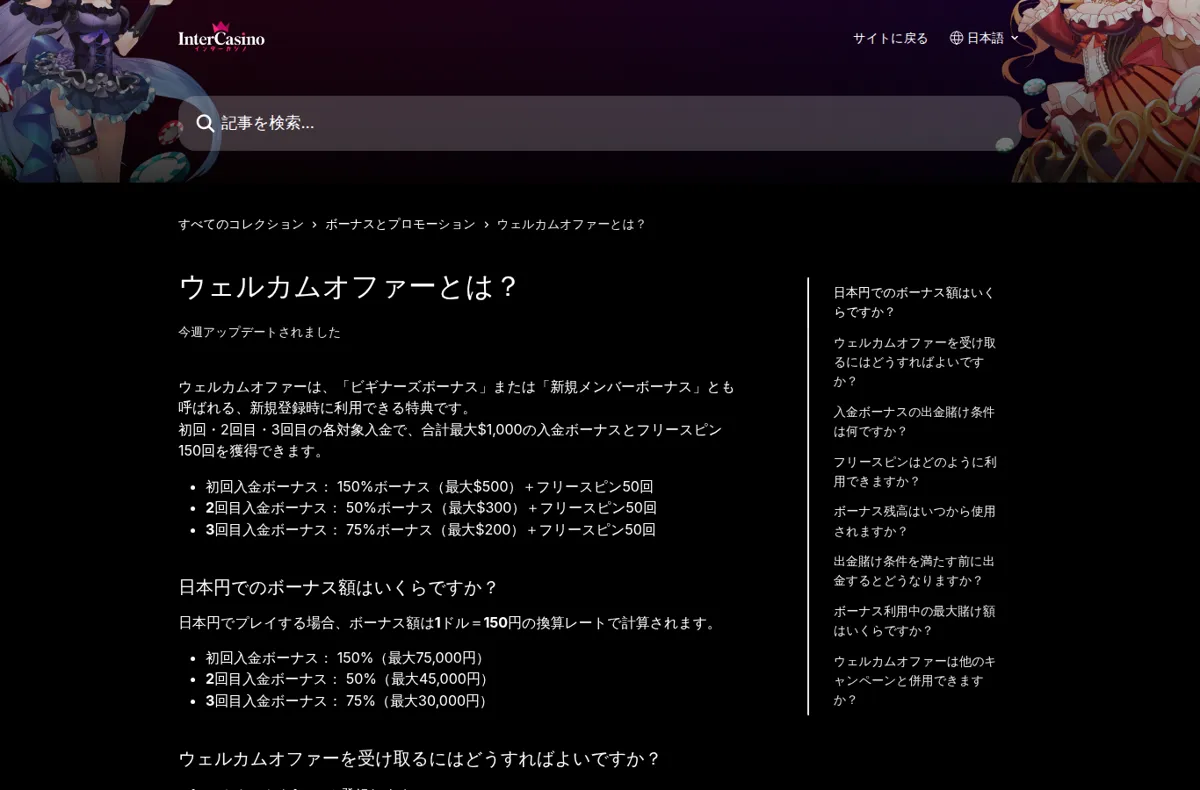Jump to 他のキャンペーンと併用できますか sidebar link

914,680
